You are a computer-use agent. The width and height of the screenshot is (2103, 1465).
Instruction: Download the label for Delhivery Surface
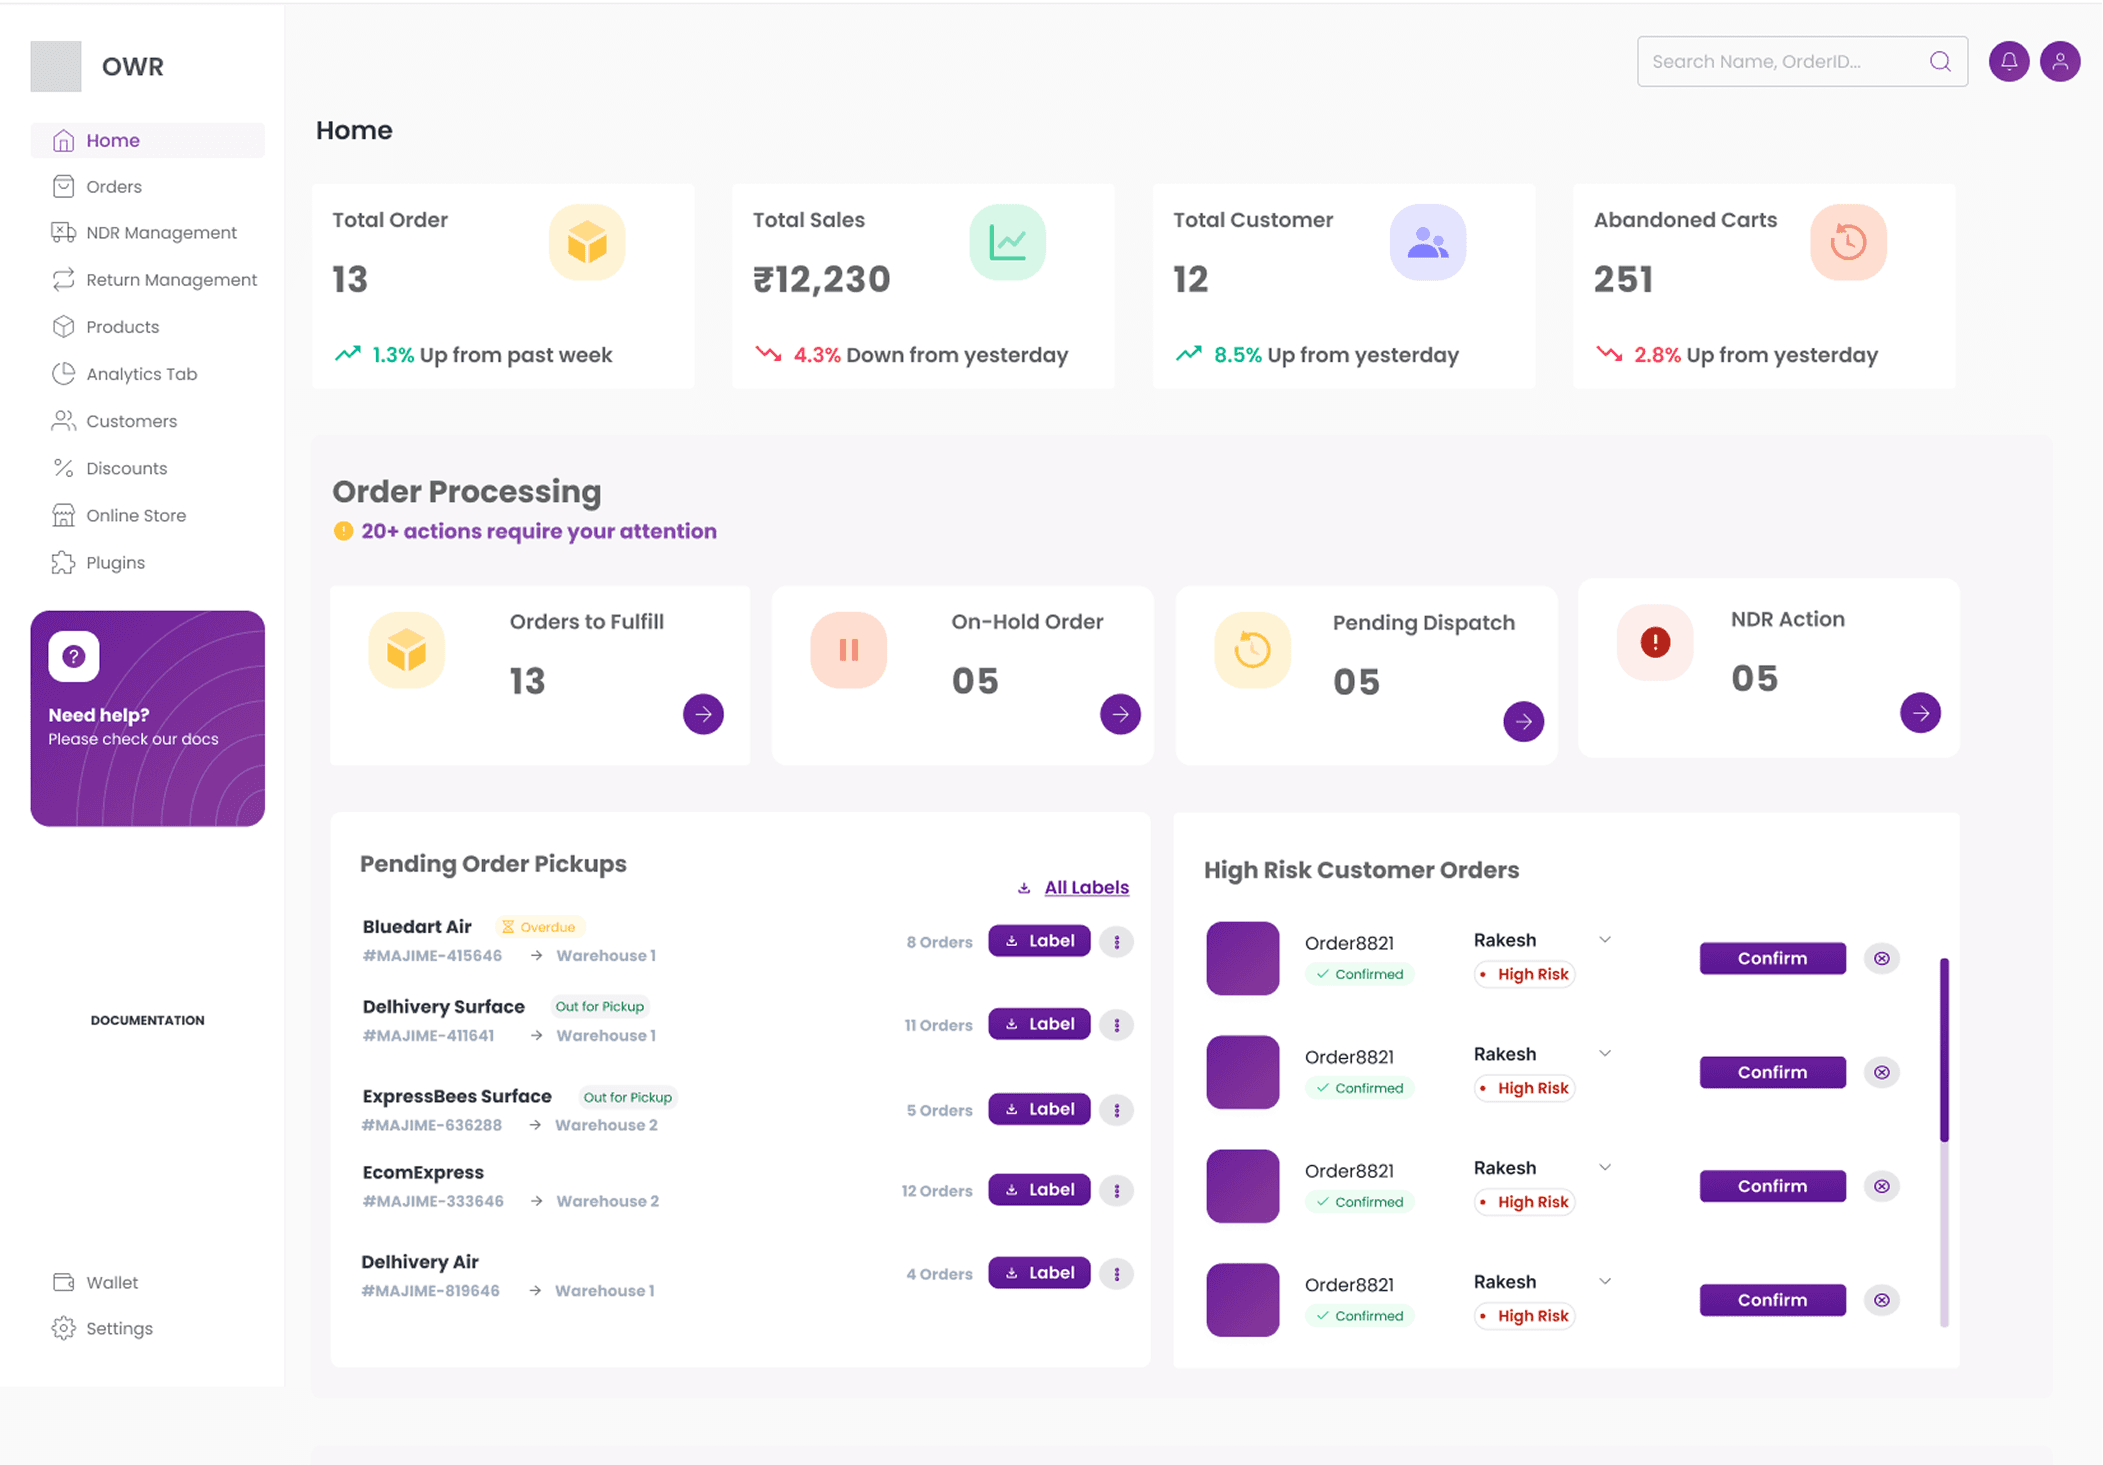1038,1024
